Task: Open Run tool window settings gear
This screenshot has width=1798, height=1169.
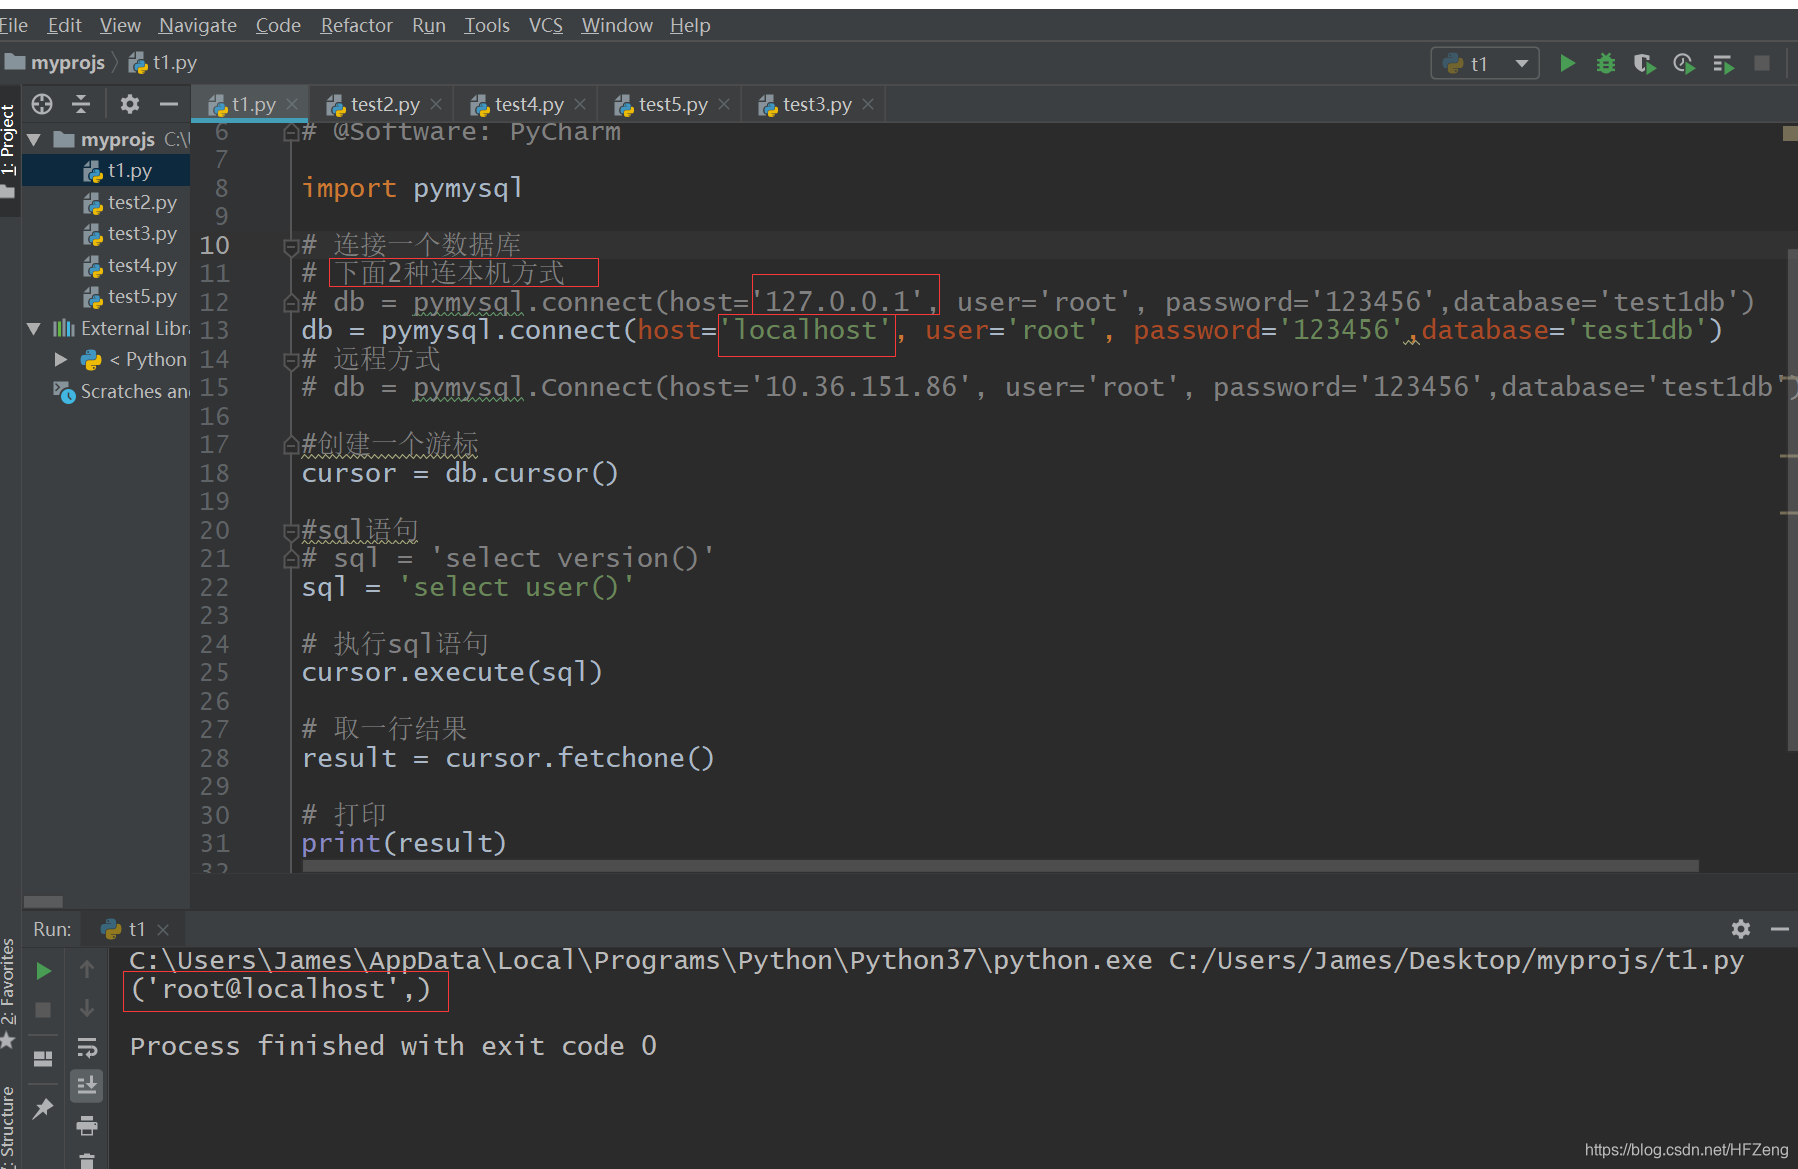Action: [x=1740, y=929]
